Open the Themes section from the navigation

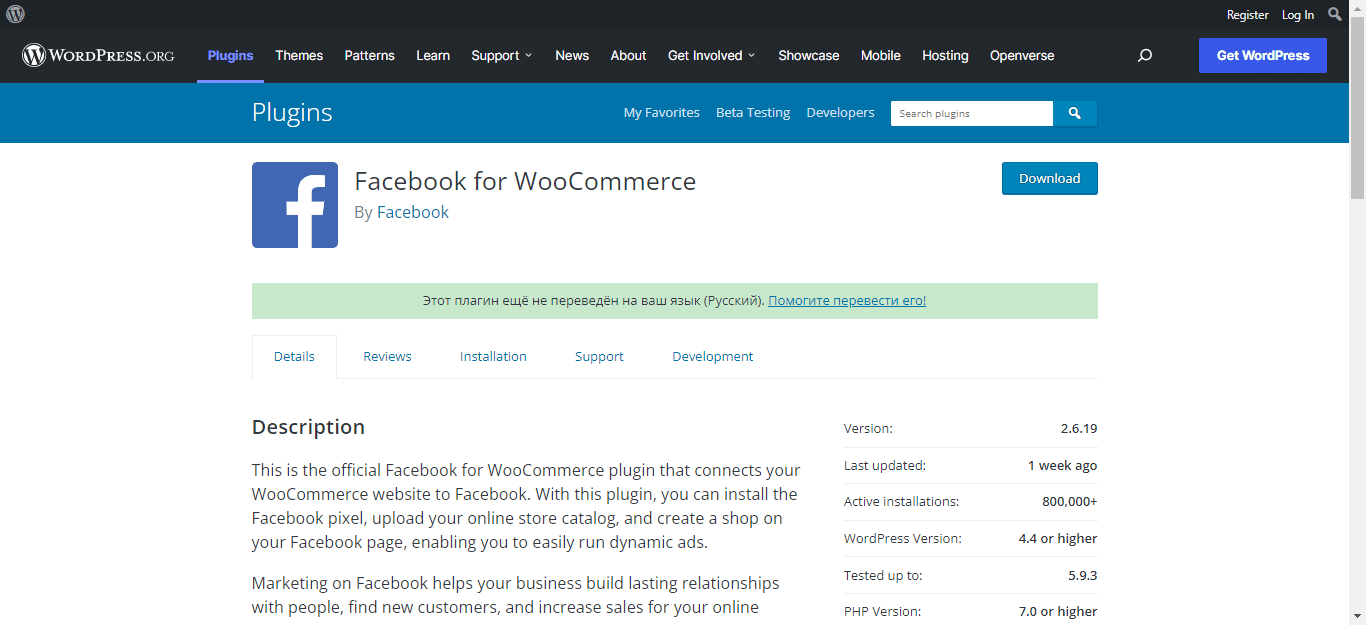299,55
